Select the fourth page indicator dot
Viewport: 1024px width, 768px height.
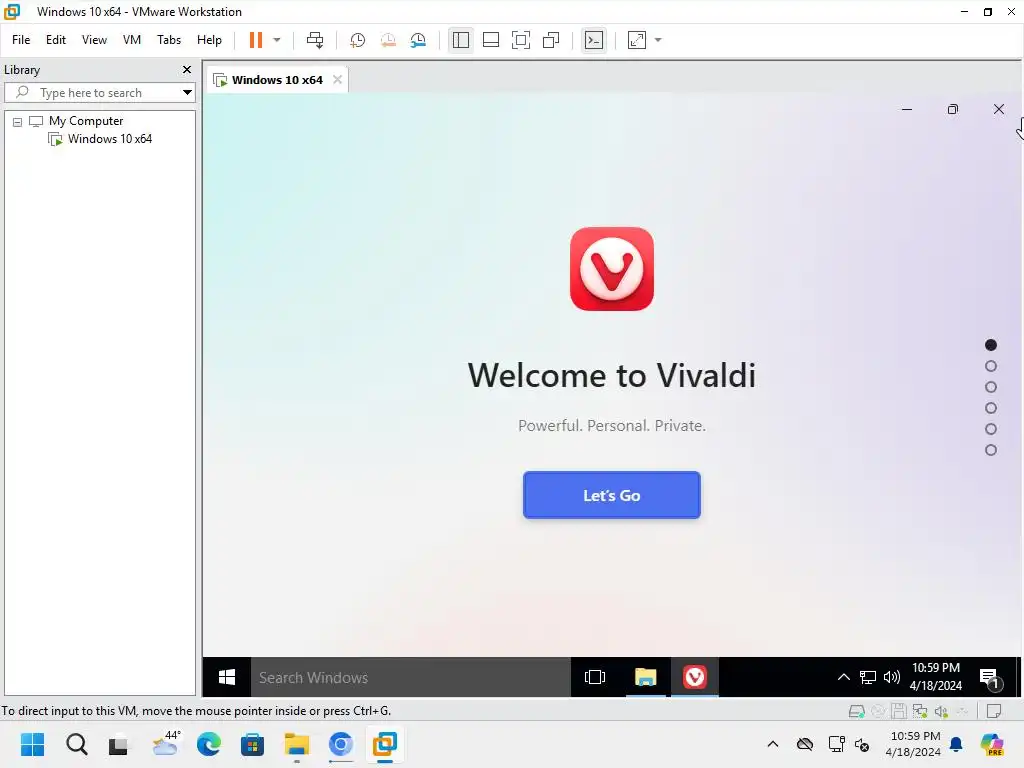coord(991,408)
